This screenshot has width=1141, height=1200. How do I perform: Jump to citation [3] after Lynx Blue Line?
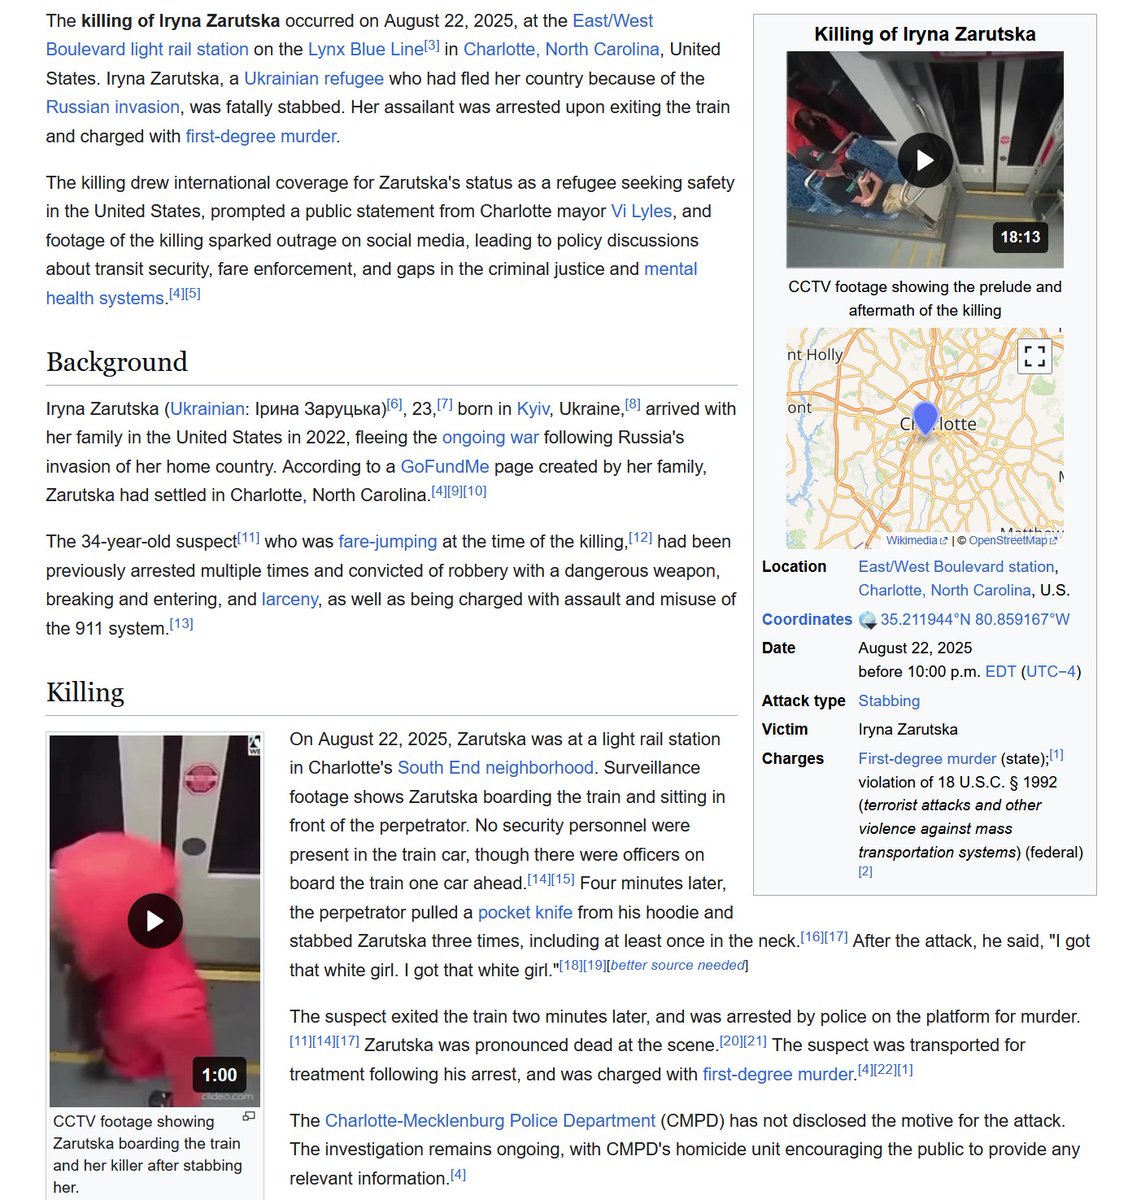432,45
